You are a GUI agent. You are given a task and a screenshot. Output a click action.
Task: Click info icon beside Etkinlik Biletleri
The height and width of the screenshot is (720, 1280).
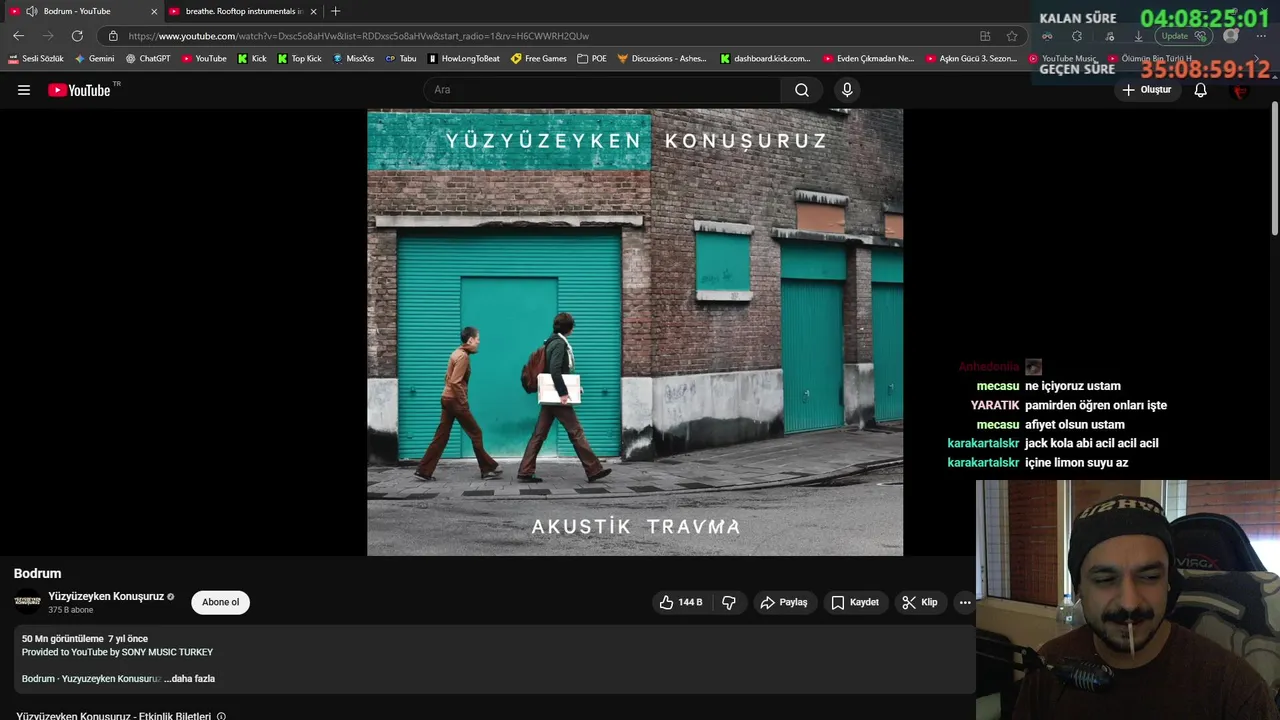point(221,716)
